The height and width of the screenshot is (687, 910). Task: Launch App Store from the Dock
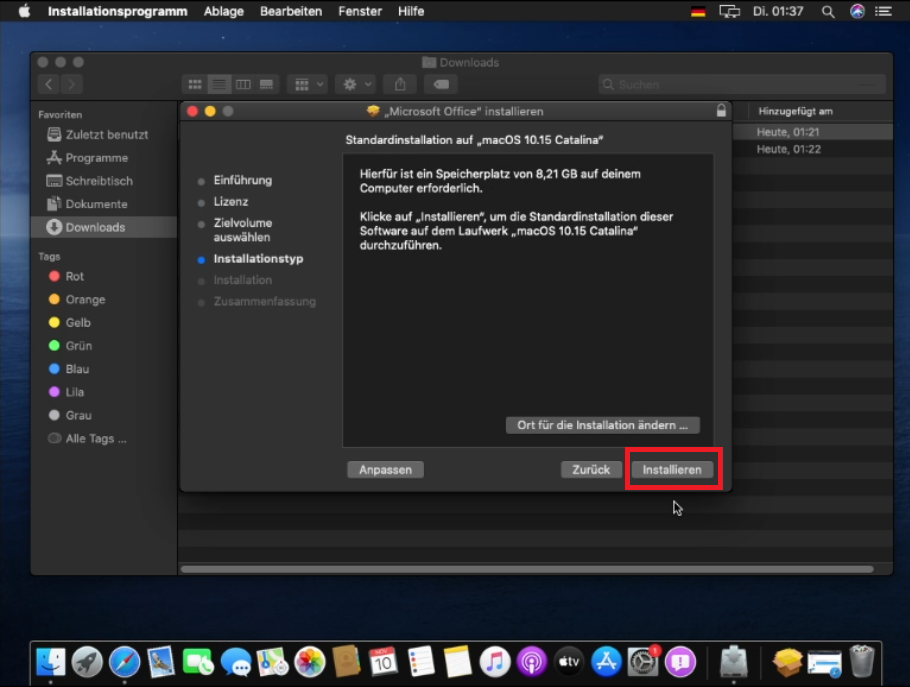point(606,661)
